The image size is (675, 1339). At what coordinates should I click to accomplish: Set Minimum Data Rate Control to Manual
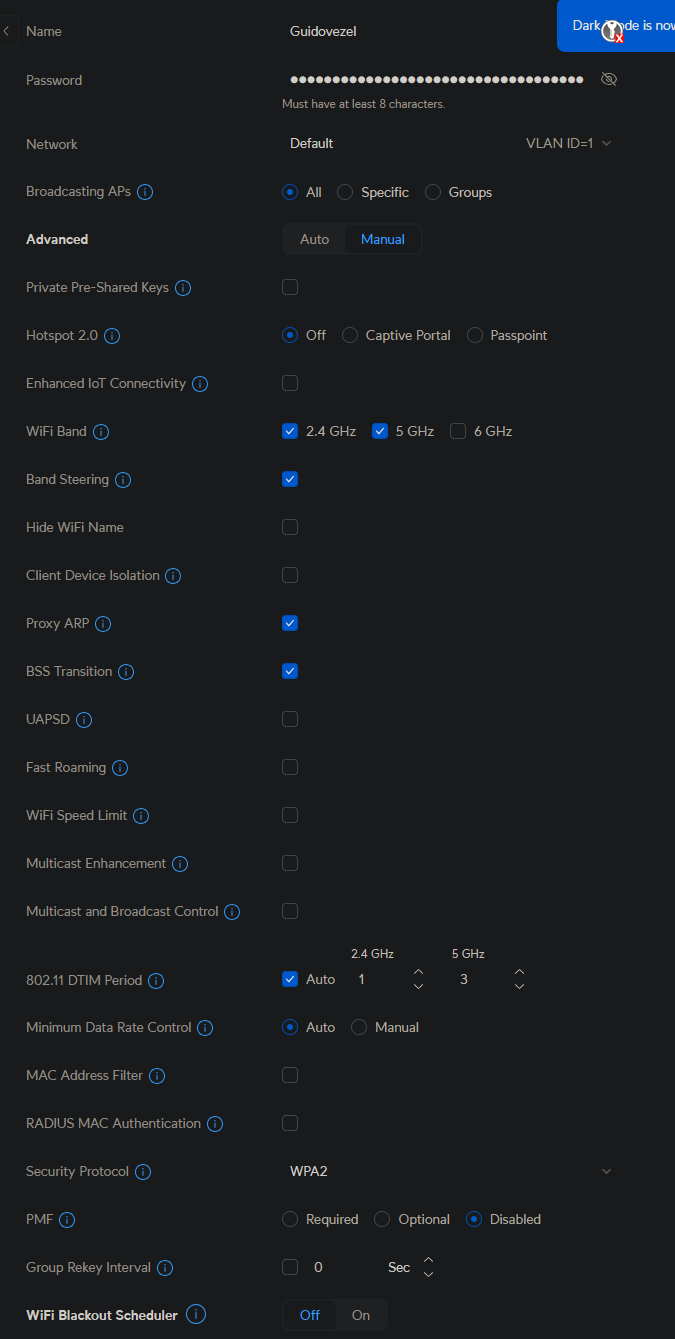(x=359, y=1027)
